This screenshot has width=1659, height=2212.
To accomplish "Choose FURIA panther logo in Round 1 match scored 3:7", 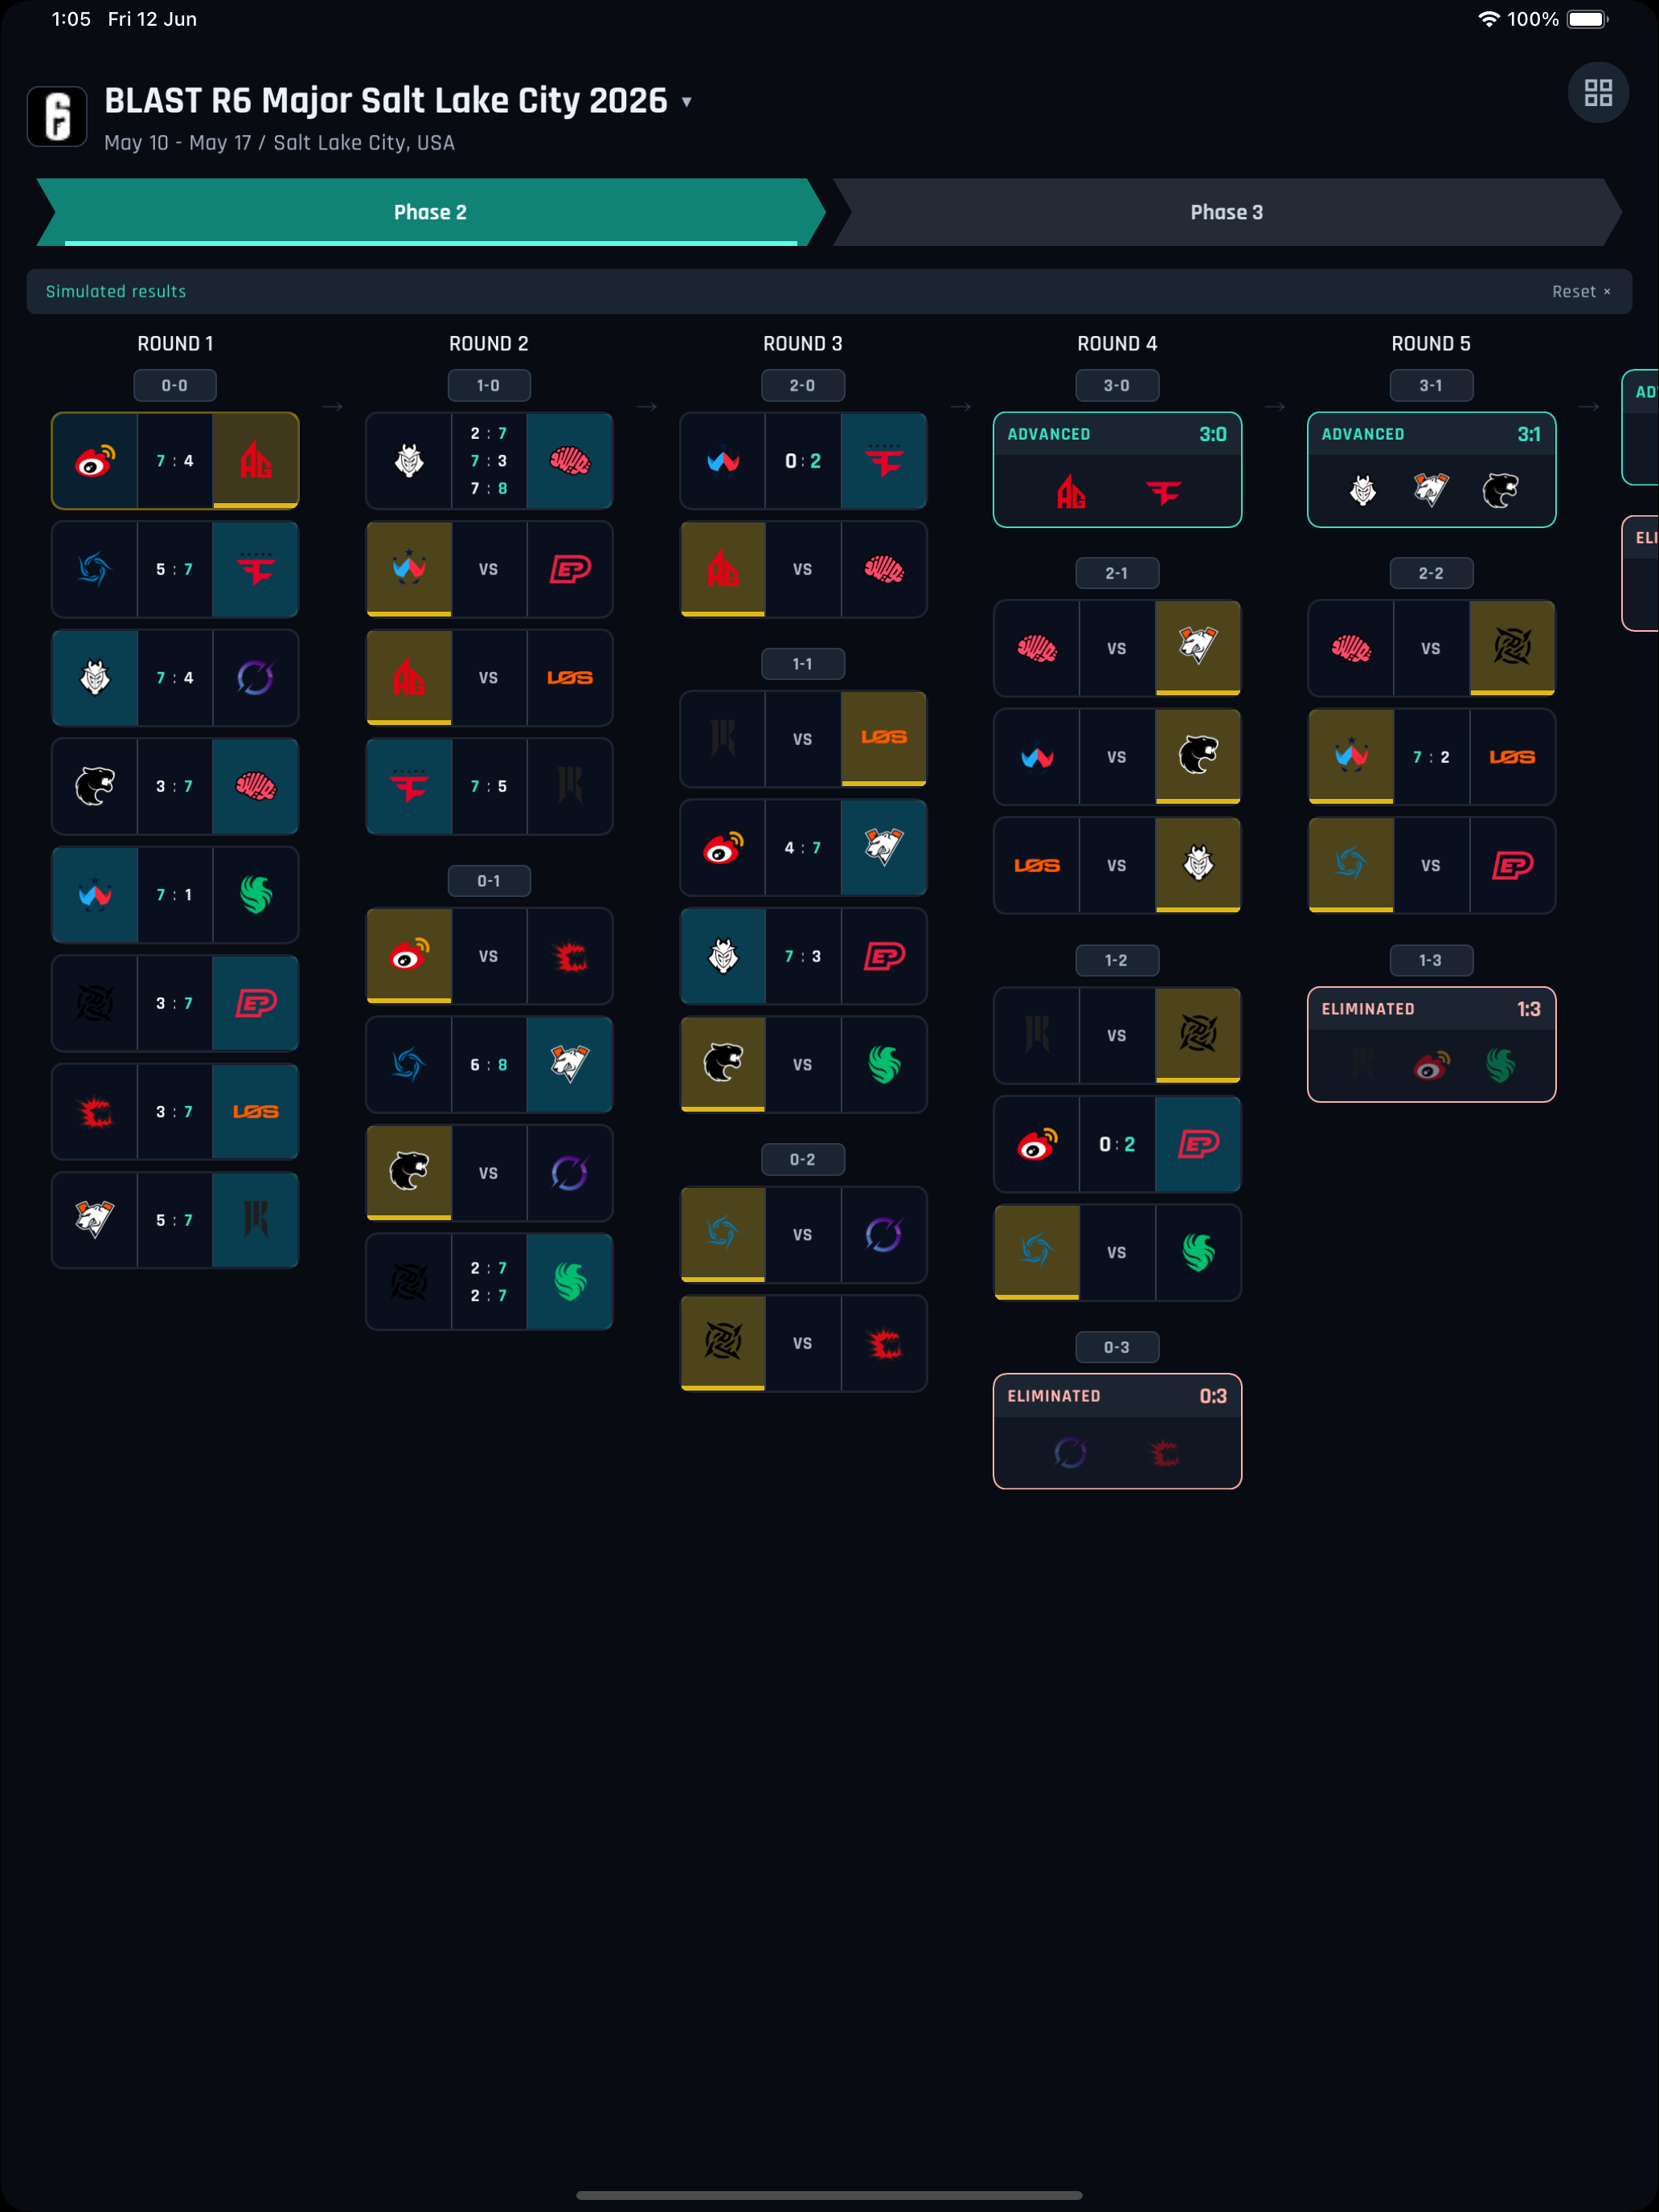I will 95,787.
